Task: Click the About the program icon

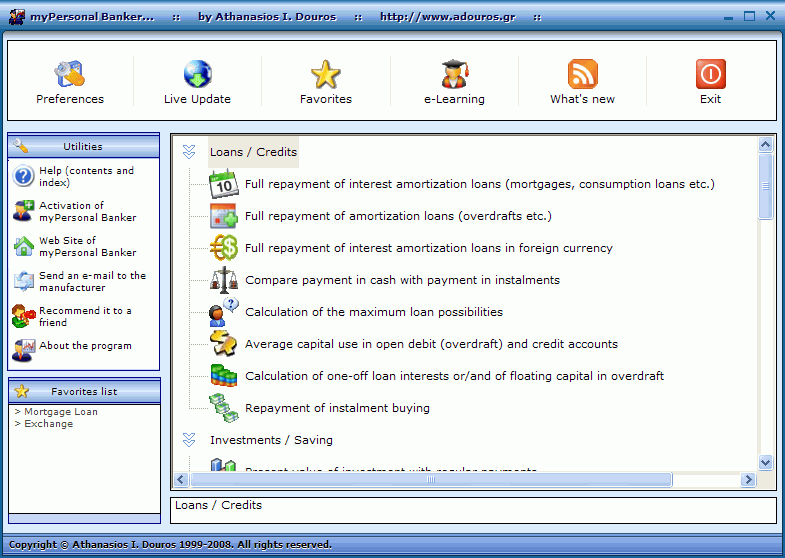Action: click(x=23, y=350)
